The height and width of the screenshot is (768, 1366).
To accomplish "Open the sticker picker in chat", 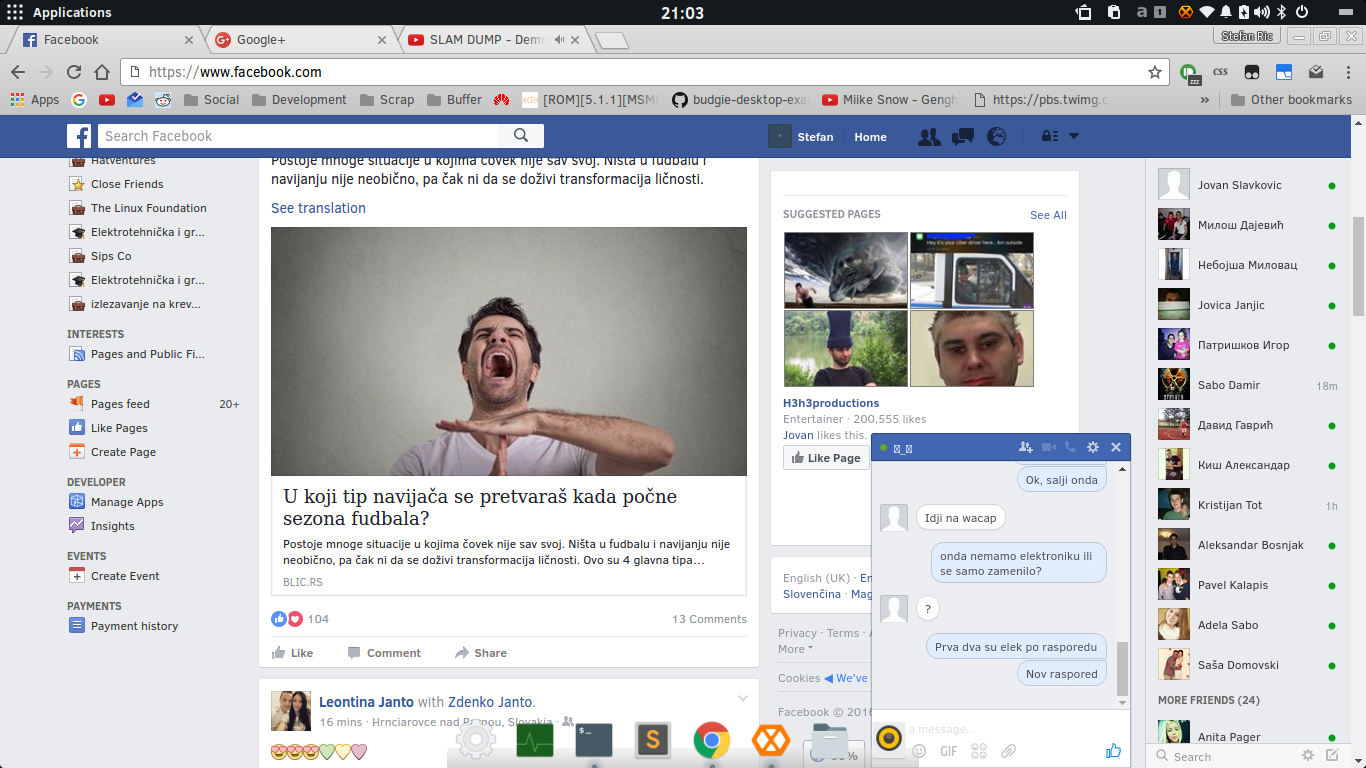I will pyautogui.click(x=979, y=751).
